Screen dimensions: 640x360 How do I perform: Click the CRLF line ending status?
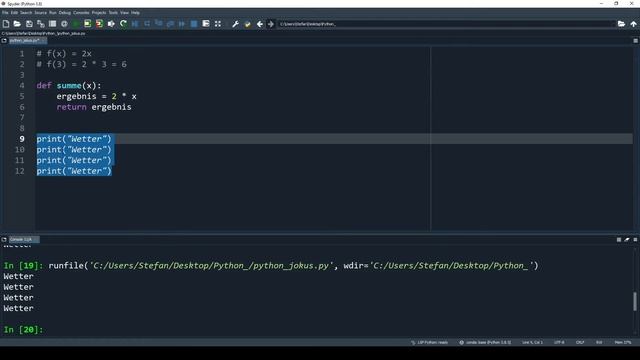pos(580,342)
